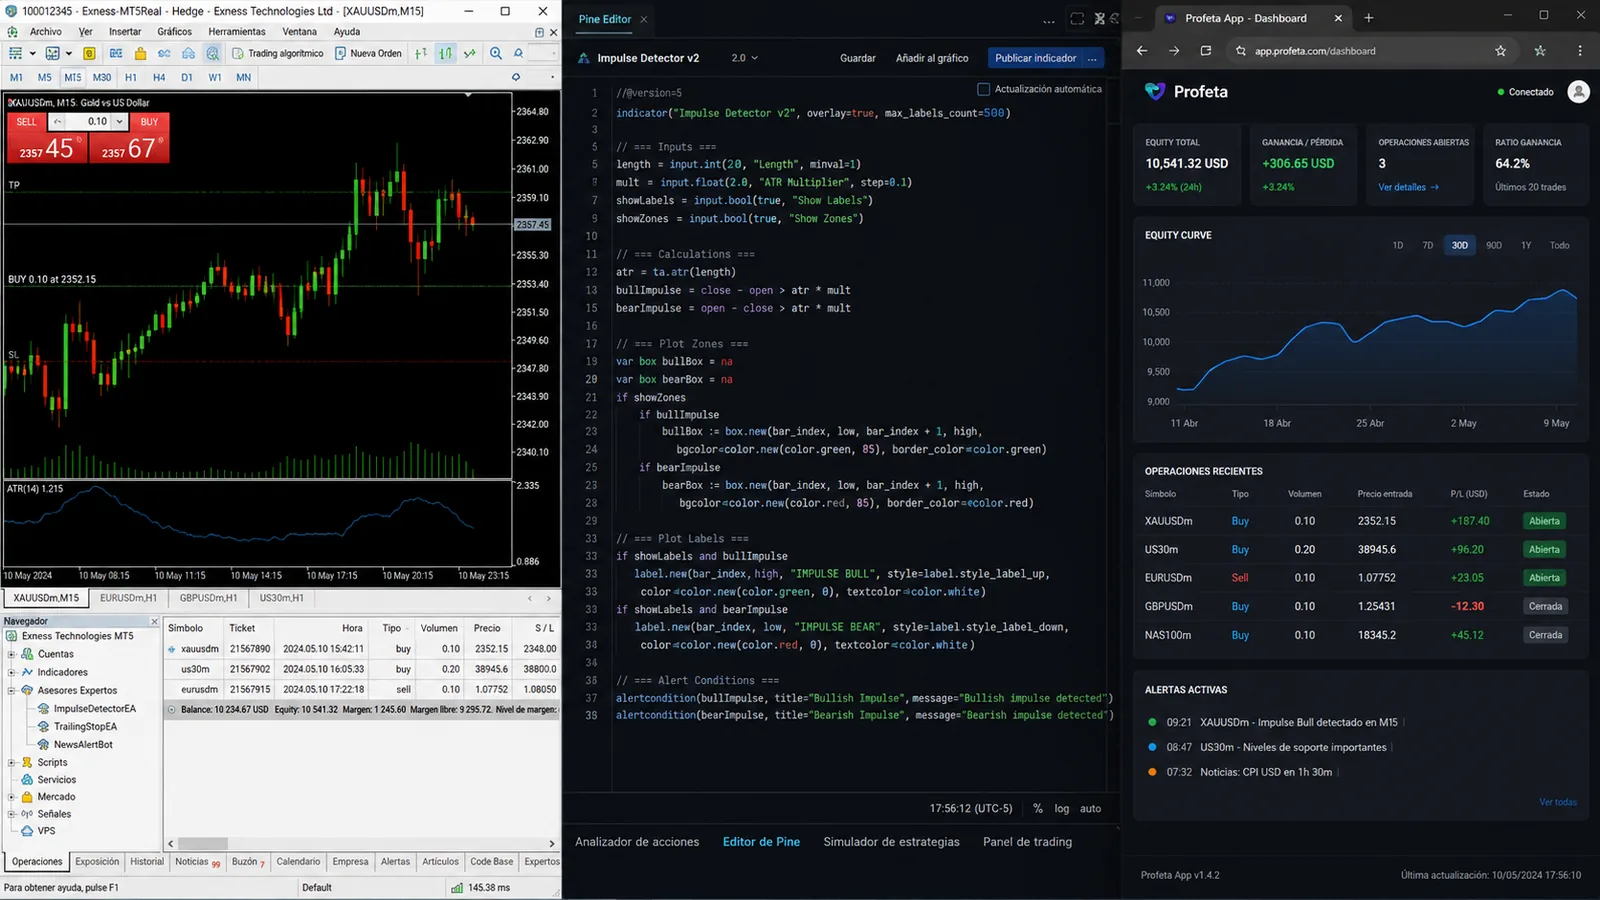Collapse the Asesores Expertos tree node
The image size is (1600, 900).
click(x=11, y=690)
